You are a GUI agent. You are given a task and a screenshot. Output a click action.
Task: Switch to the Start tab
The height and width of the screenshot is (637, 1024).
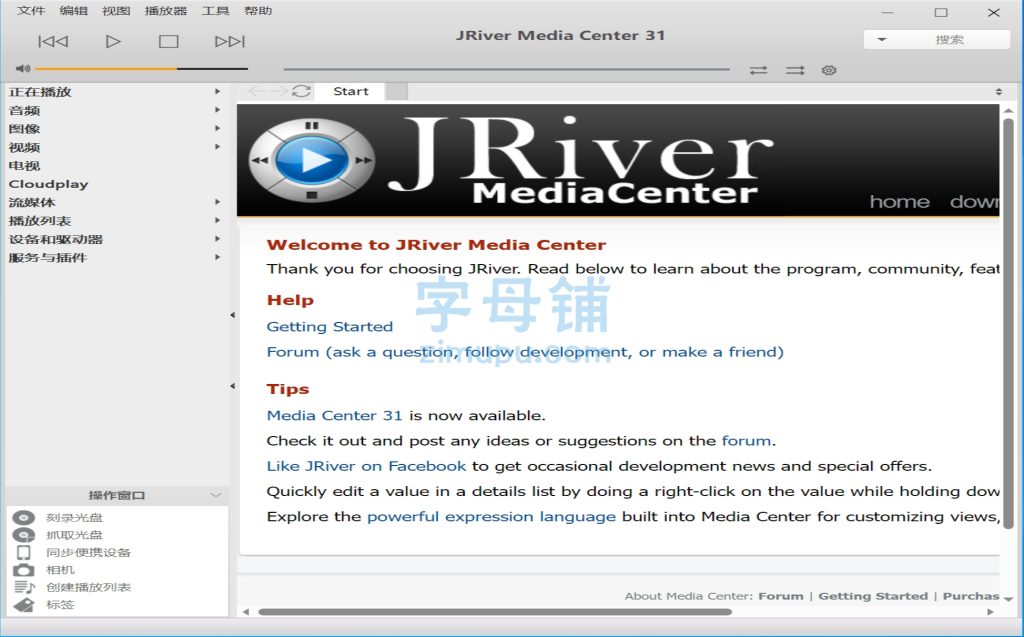coord(350,91)
